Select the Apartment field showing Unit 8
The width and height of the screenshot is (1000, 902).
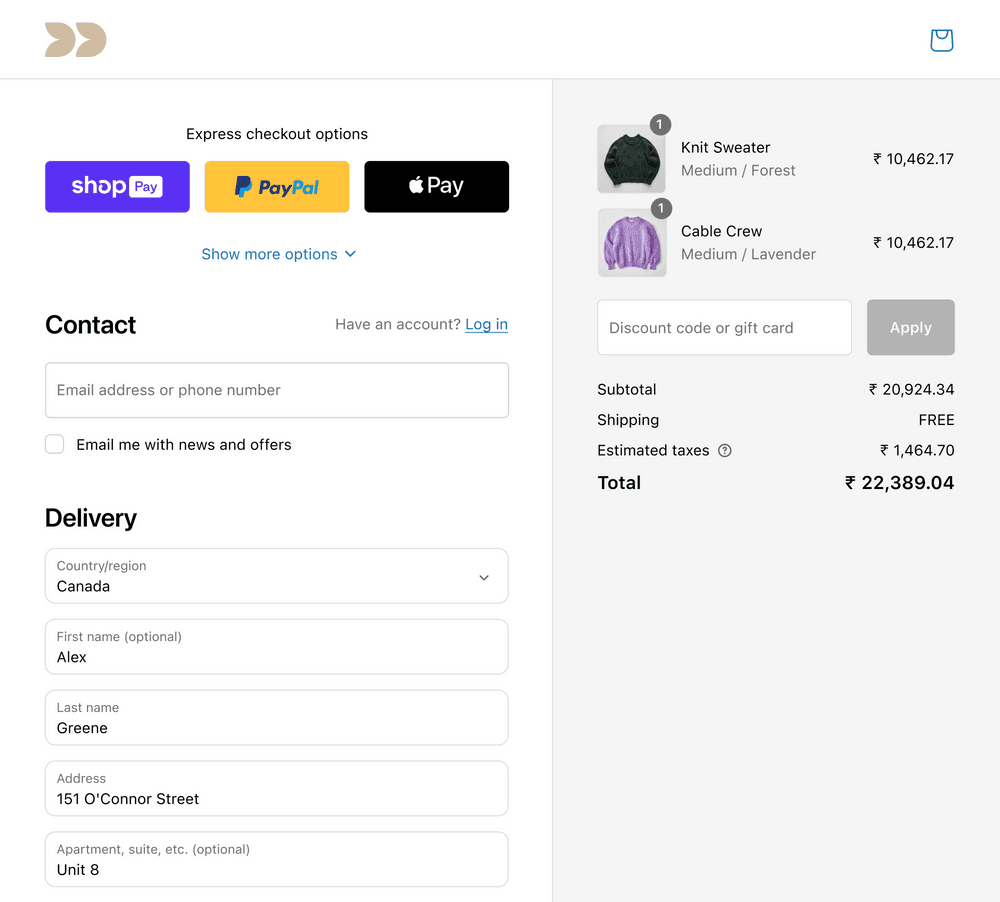[x=277, y=860]
